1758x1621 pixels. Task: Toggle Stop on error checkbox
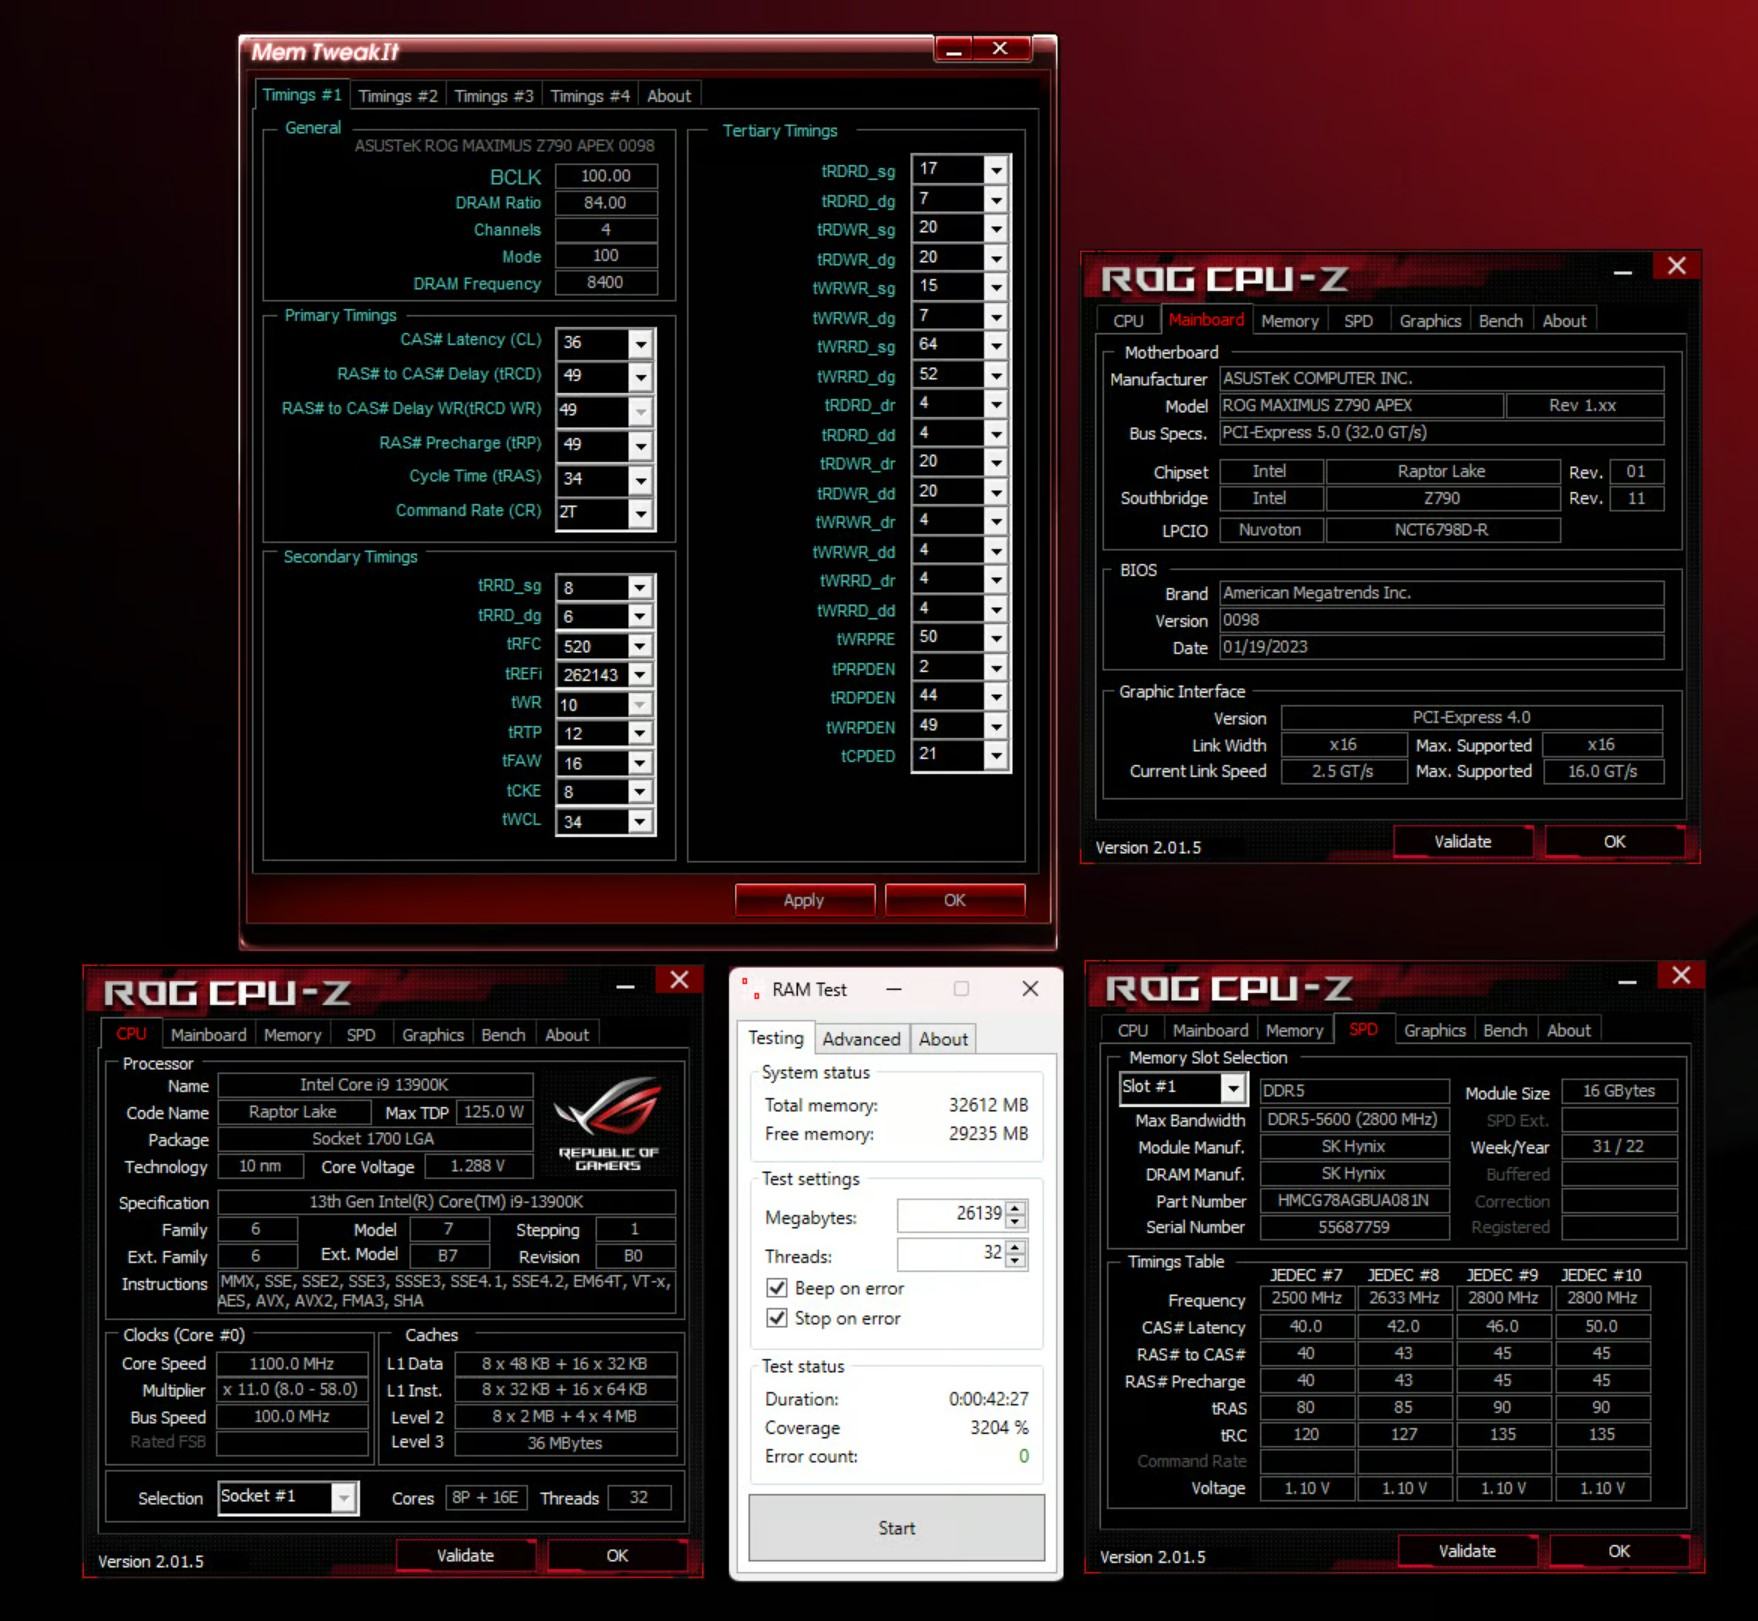(x=776, y=1318)
